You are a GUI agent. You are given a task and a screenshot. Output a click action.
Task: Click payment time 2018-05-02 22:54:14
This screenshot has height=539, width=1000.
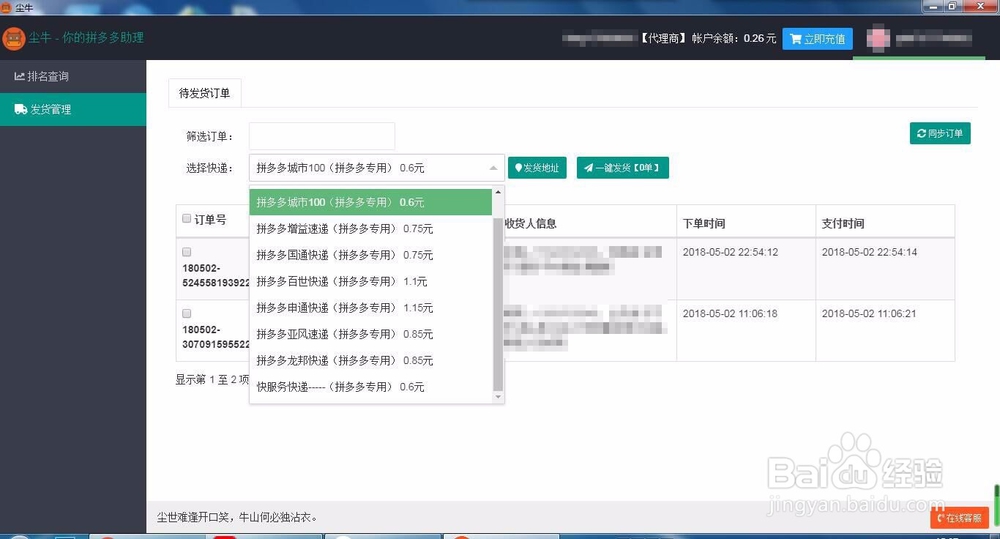pyautogui.click(x=869, y=252)
